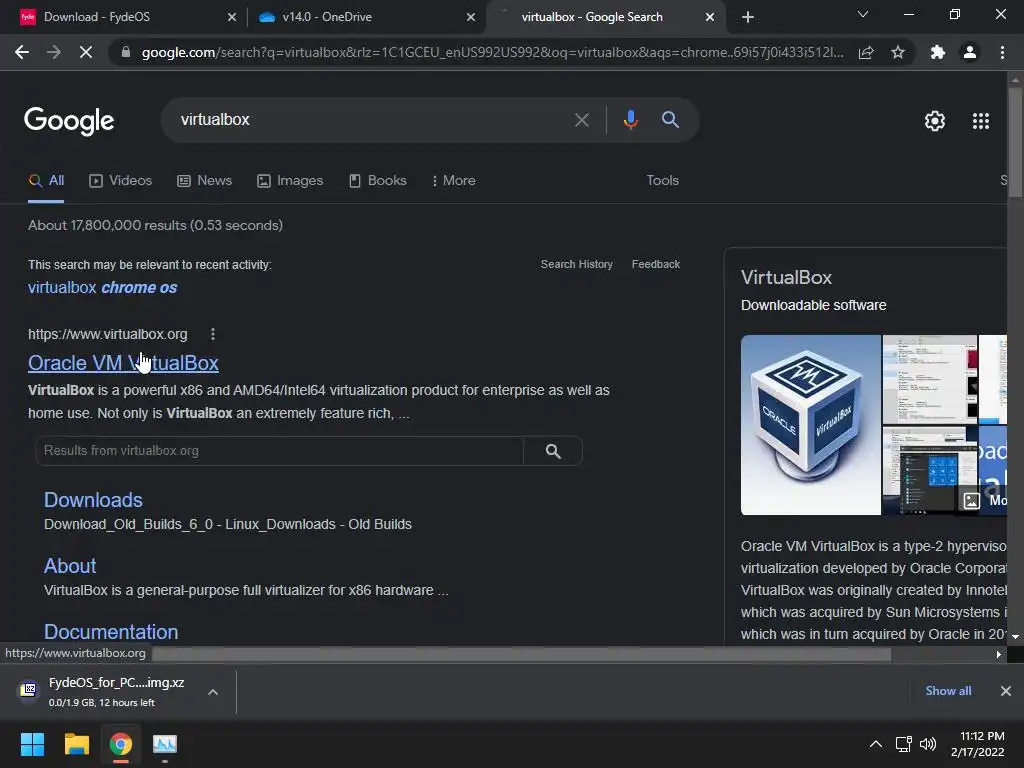This screenshot has width=1024, height=768.
Task: Show all downloads
Action: [x=948, y=691]
